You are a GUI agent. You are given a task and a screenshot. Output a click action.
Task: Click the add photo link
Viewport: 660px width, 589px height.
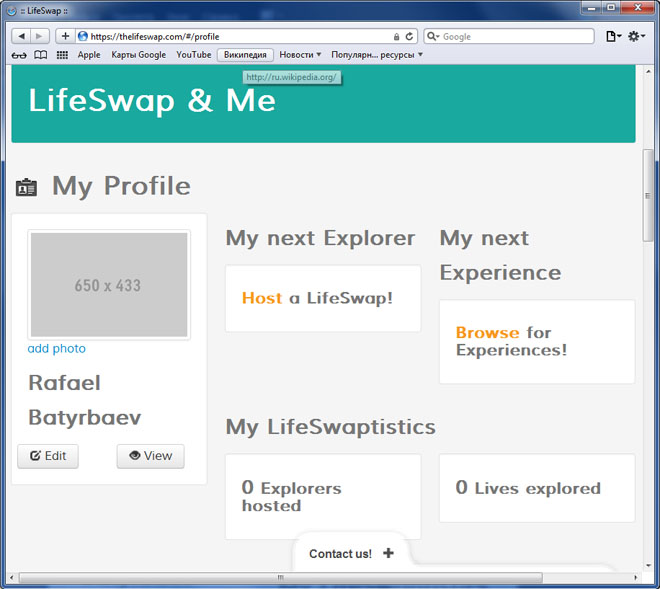coord(57,349)
